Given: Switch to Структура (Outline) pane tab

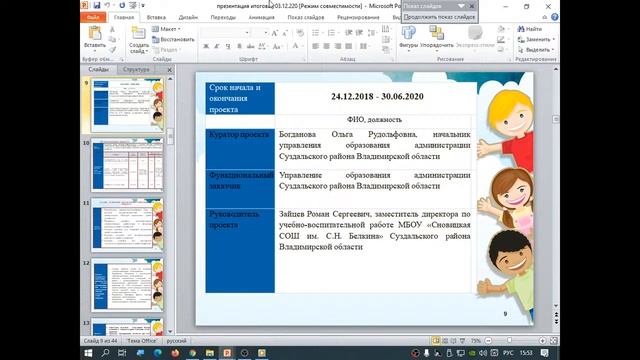Looking at the screenshot, I should pyautogui.click(x=136, y=69).
